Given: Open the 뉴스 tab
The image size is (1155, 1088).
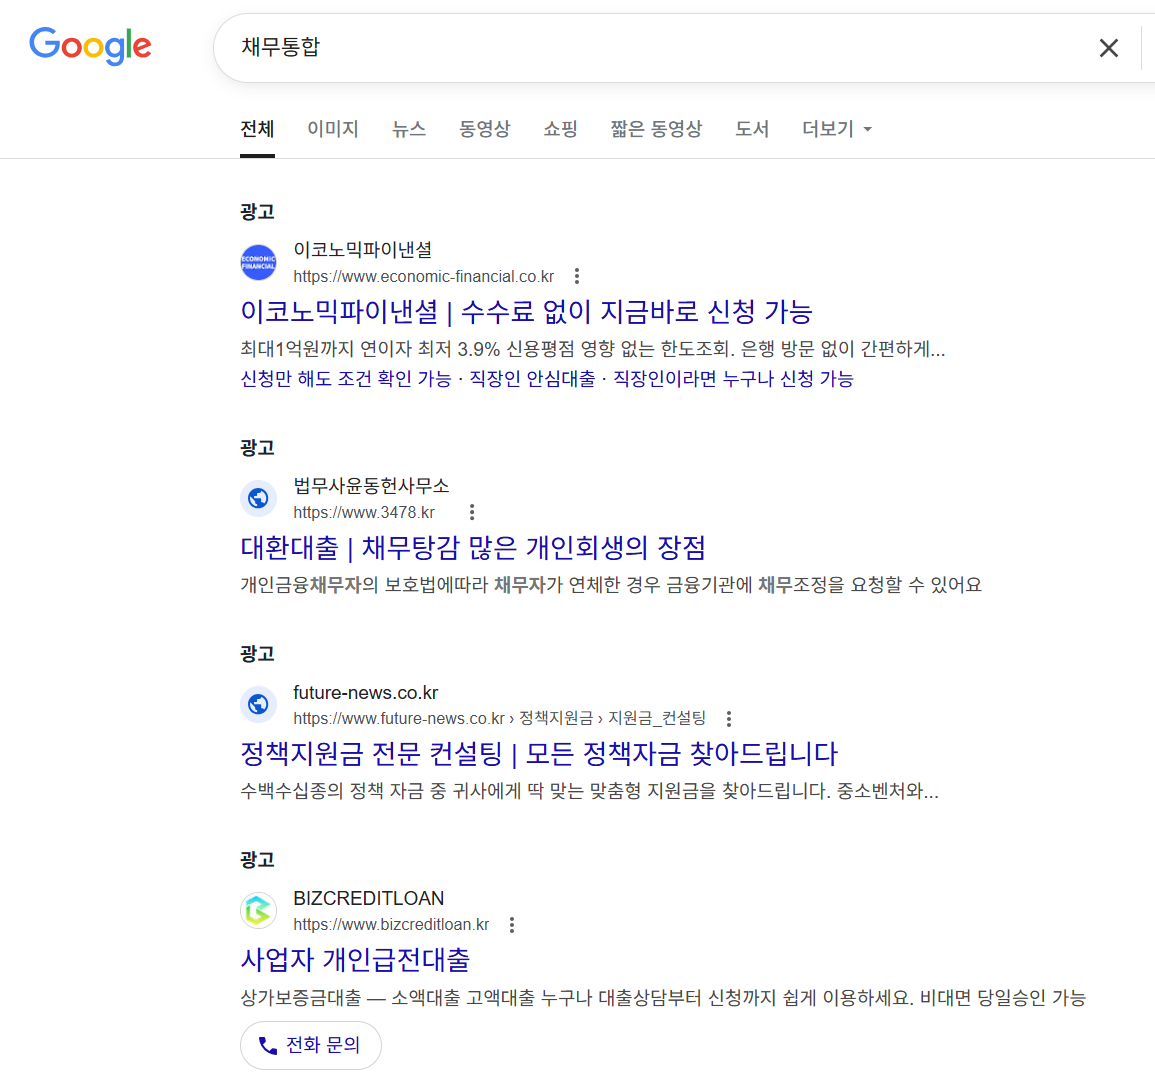Looking at the screenshot, I should click(409, 129).
